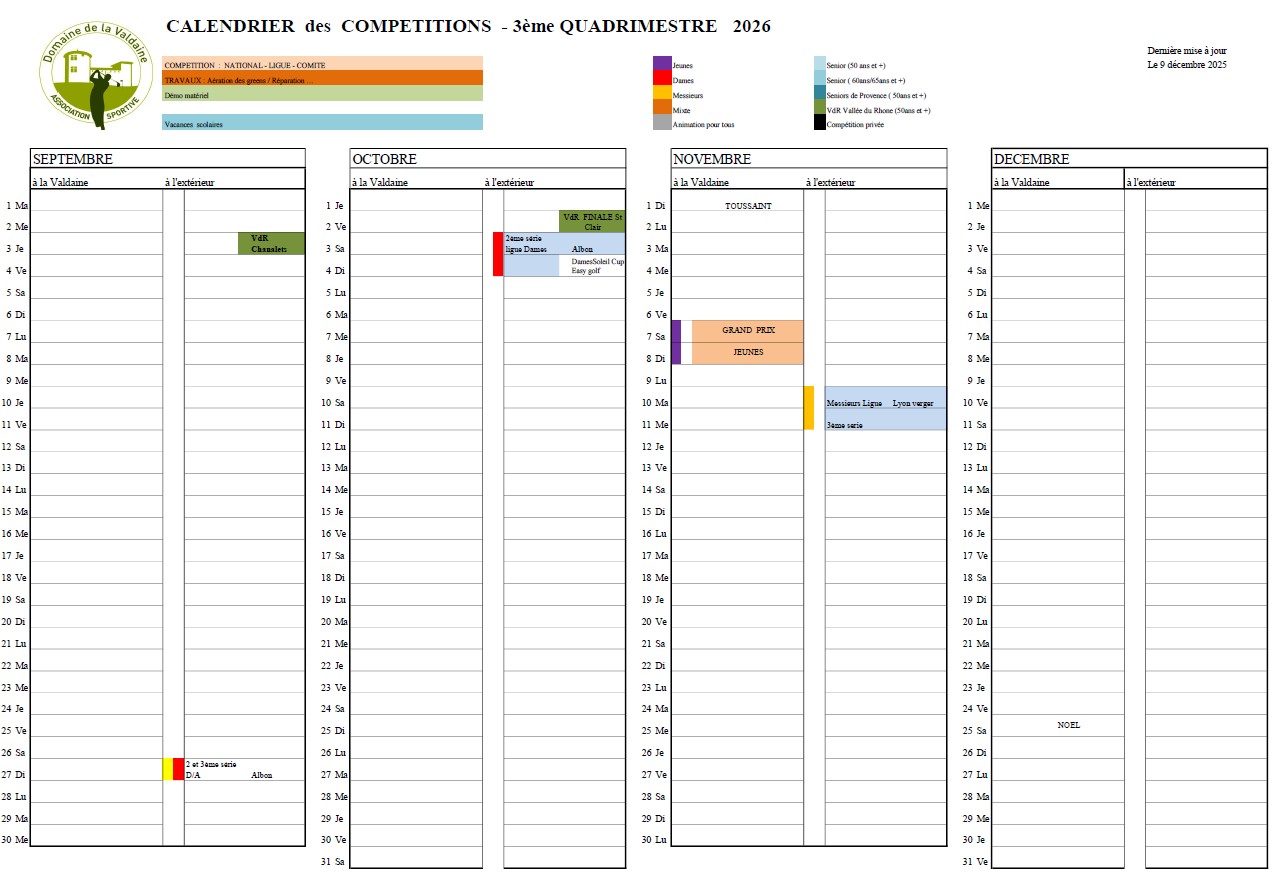
Task: Select the yellow Messieurs legend swatch
Action: pyautogui.click(x=662, y=94)
